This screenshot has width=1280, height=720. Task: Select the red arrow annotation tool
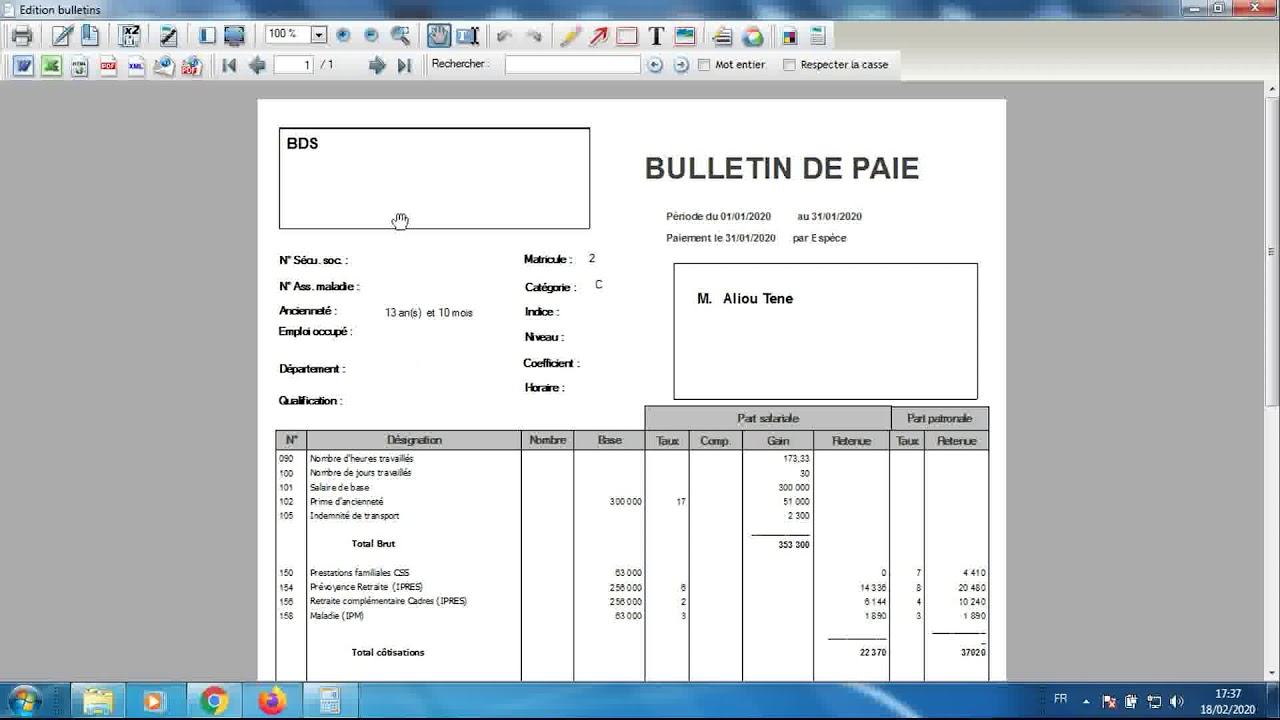[599, 36]
